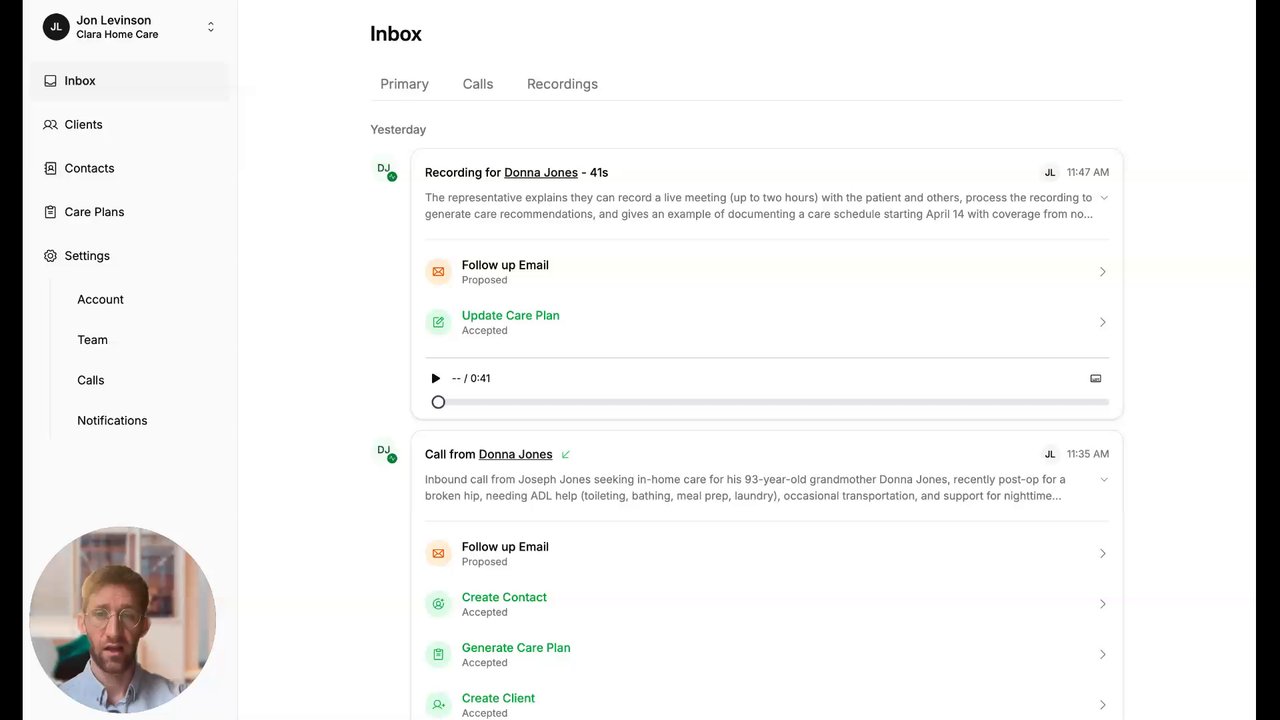Open Notifications settings page
Image resolution: width=1280 pixels, height=720 pixels.
(112, 421)
